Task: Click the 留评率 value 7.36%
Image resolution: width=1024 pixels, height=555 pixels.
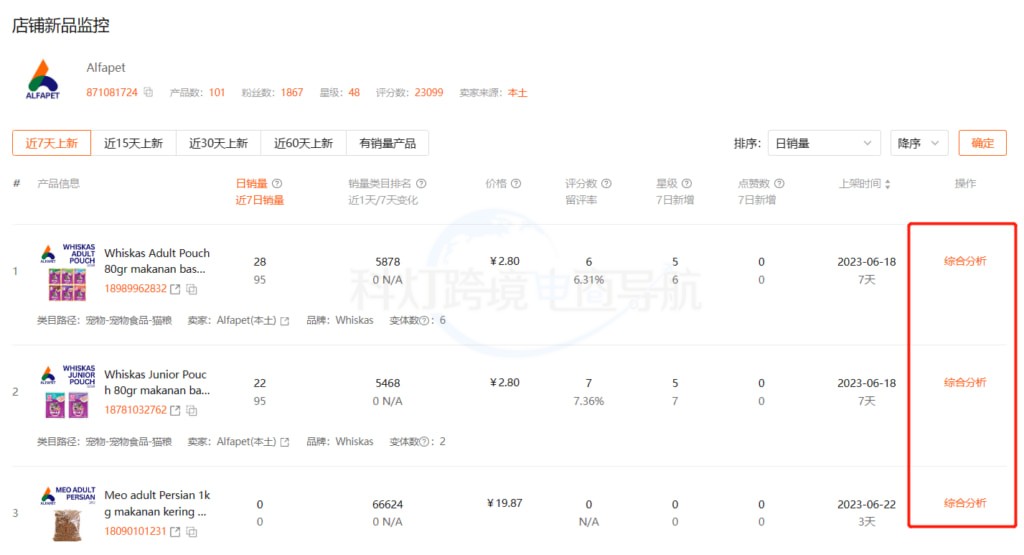Action: tap(588, 401)
